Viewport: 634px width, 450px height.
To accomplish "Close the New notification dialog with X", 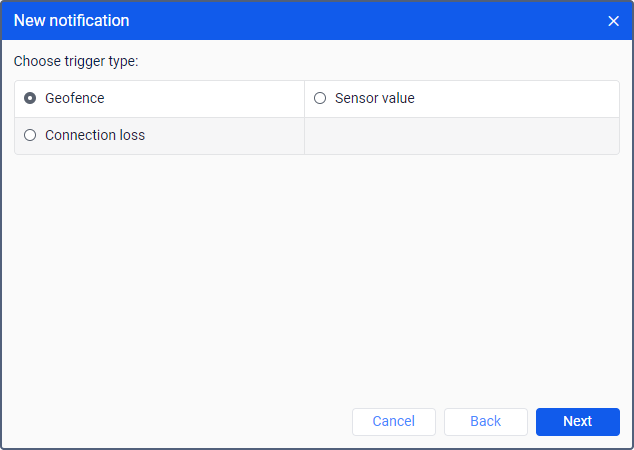I will [x=614, y=21].
